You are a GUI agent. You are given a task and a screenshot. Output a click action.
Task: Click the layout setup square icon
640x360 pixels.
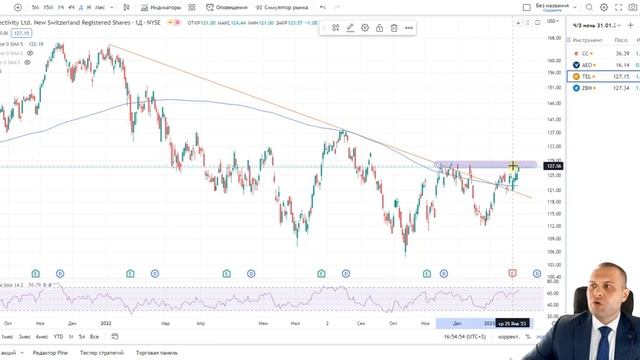527,7
